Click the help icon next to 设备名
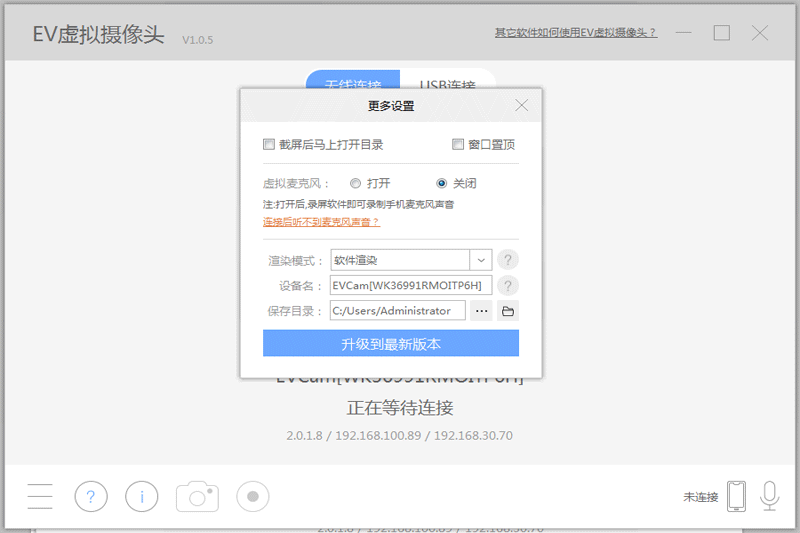The image size is (800, 533). pos(508,286)
